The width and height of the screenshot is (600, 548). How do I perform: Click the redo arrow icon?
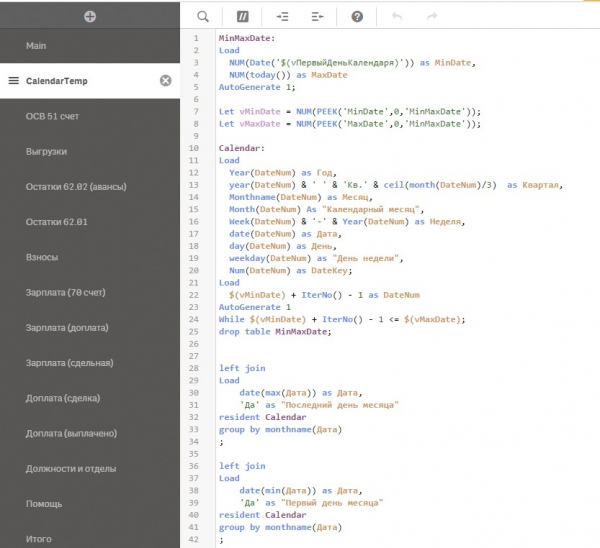[x=432, y=16]
